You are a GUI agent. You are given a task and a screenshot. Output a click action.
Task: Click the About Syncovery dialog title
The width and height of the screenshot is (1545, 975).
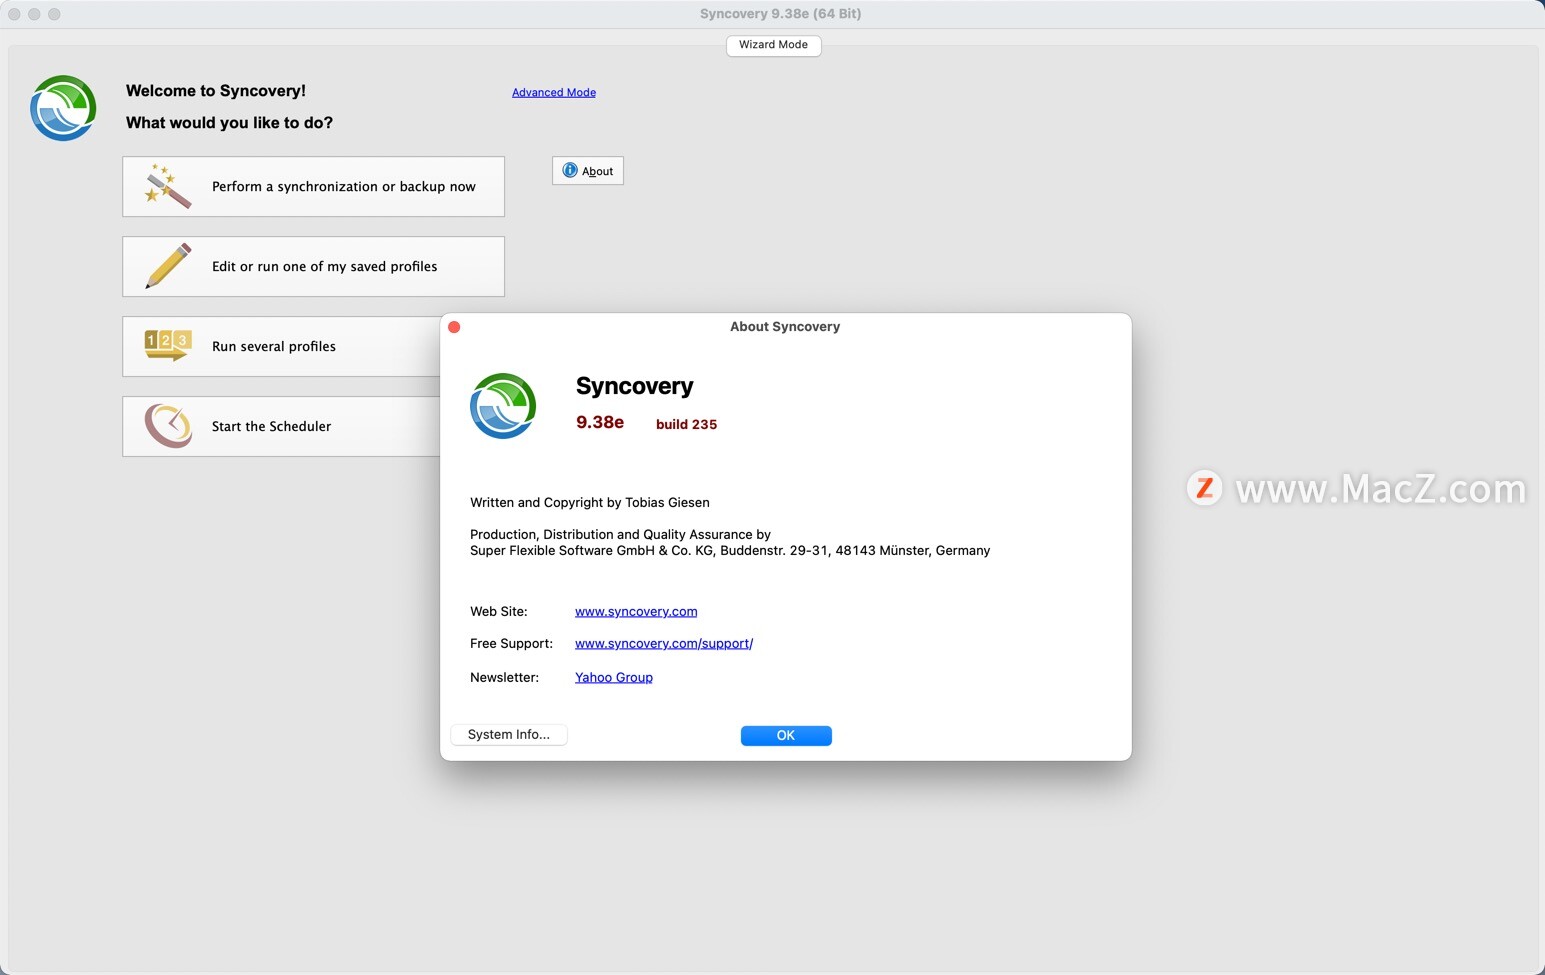[785, 326]
